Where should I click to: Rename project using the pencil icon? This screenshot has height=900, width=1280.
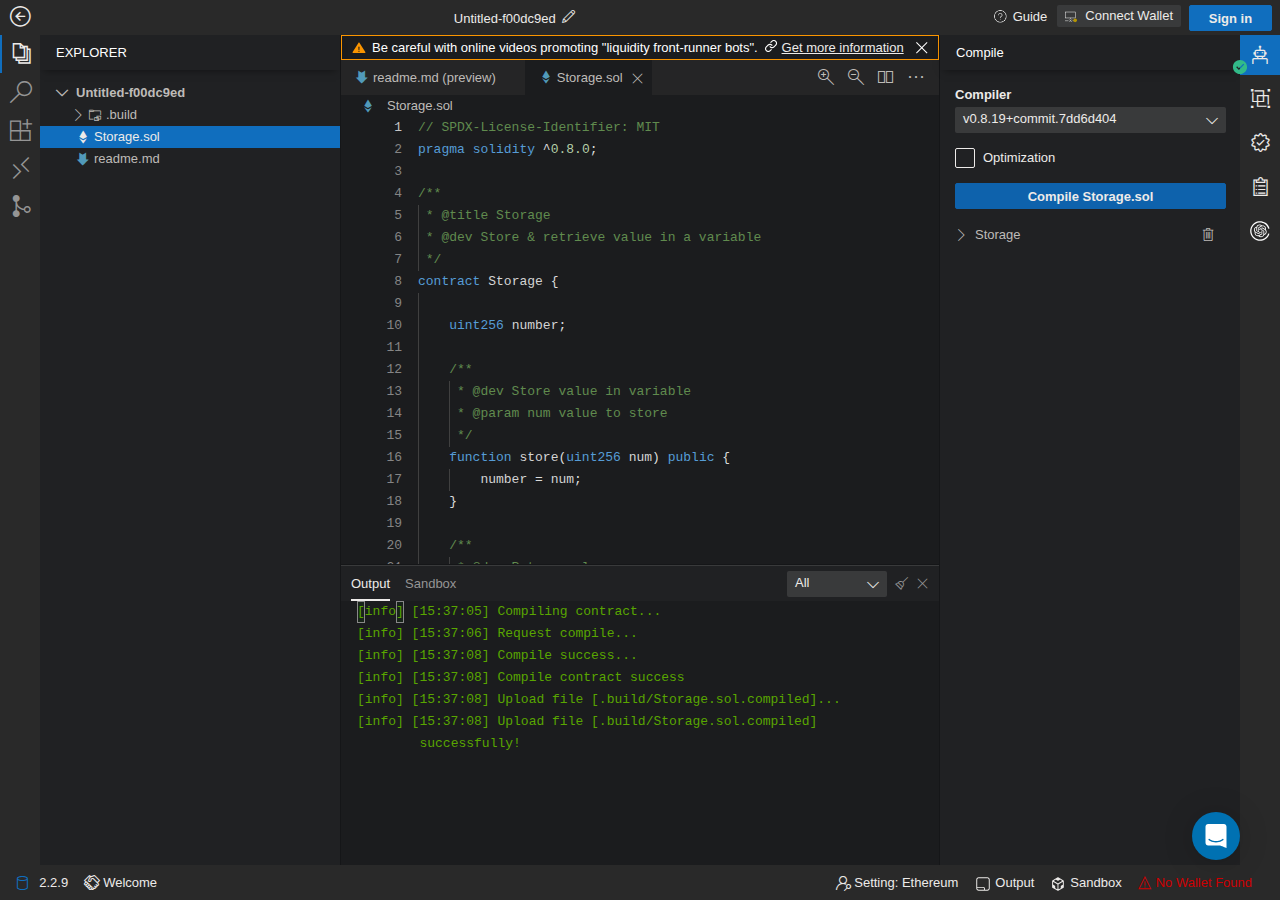(569, 17)
